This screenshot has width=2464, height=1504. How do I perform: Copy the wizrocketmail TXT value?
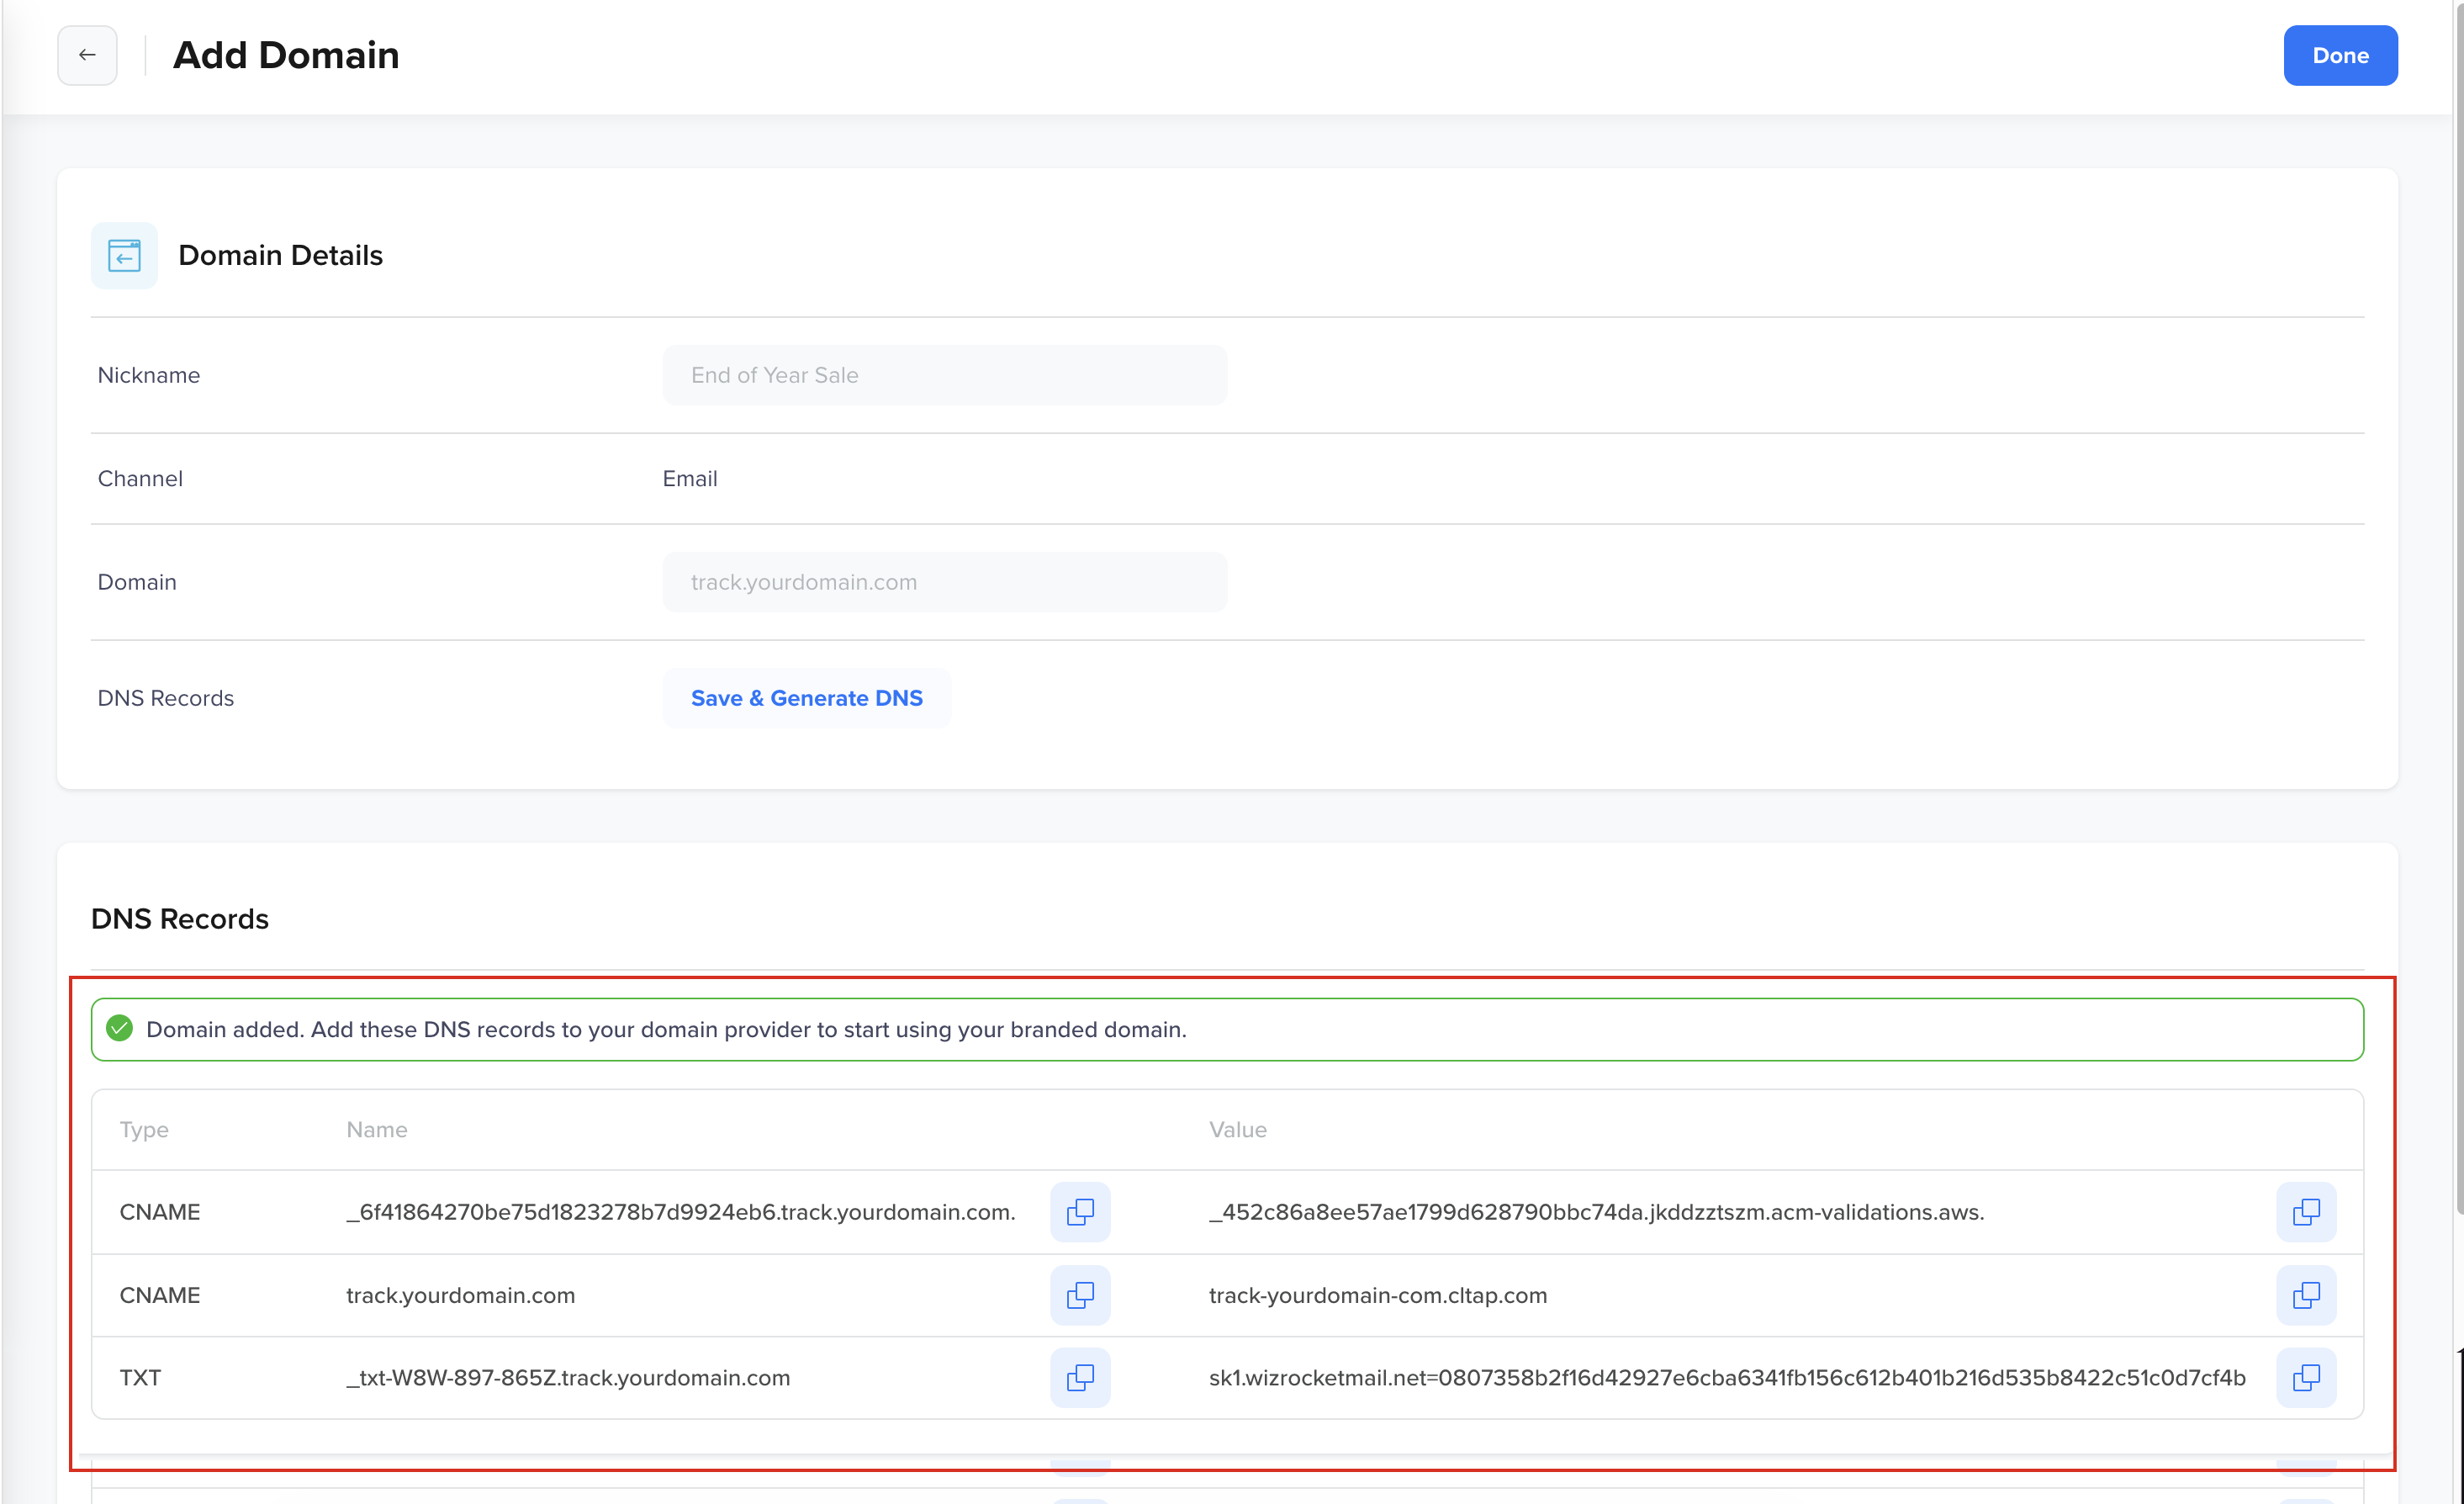pos(2306,1378)
